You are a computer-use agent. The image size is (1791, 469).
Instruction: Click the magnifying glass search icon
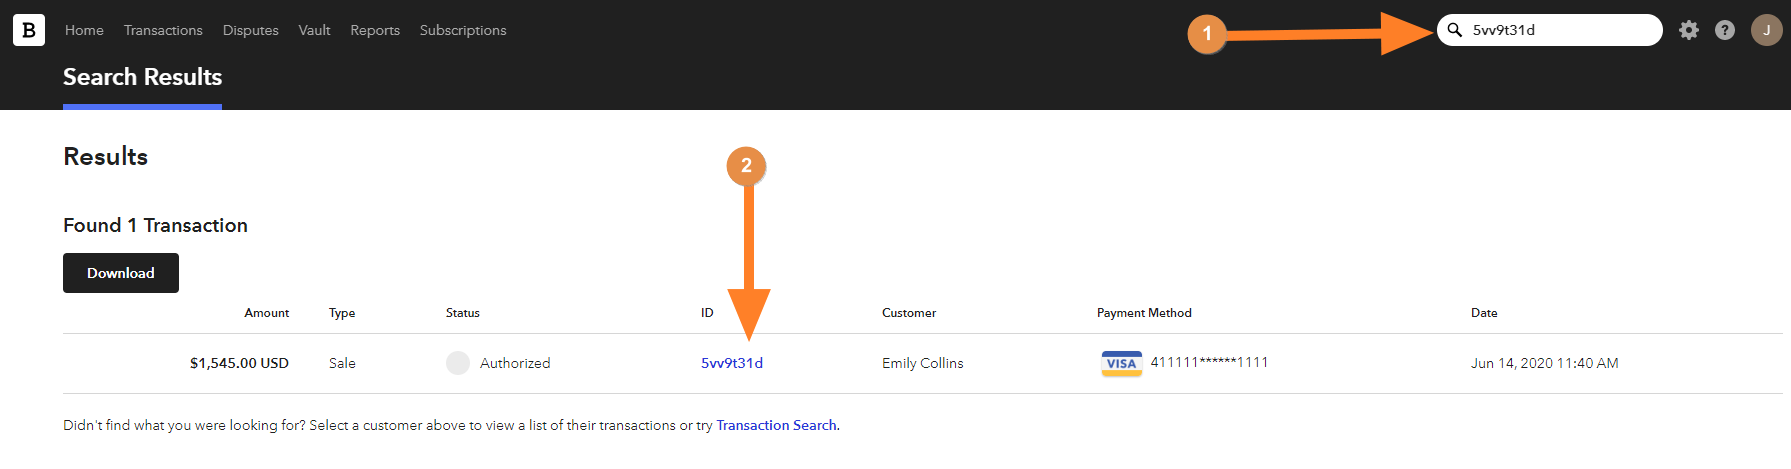pyautogui.click(x=1455, y=30)
